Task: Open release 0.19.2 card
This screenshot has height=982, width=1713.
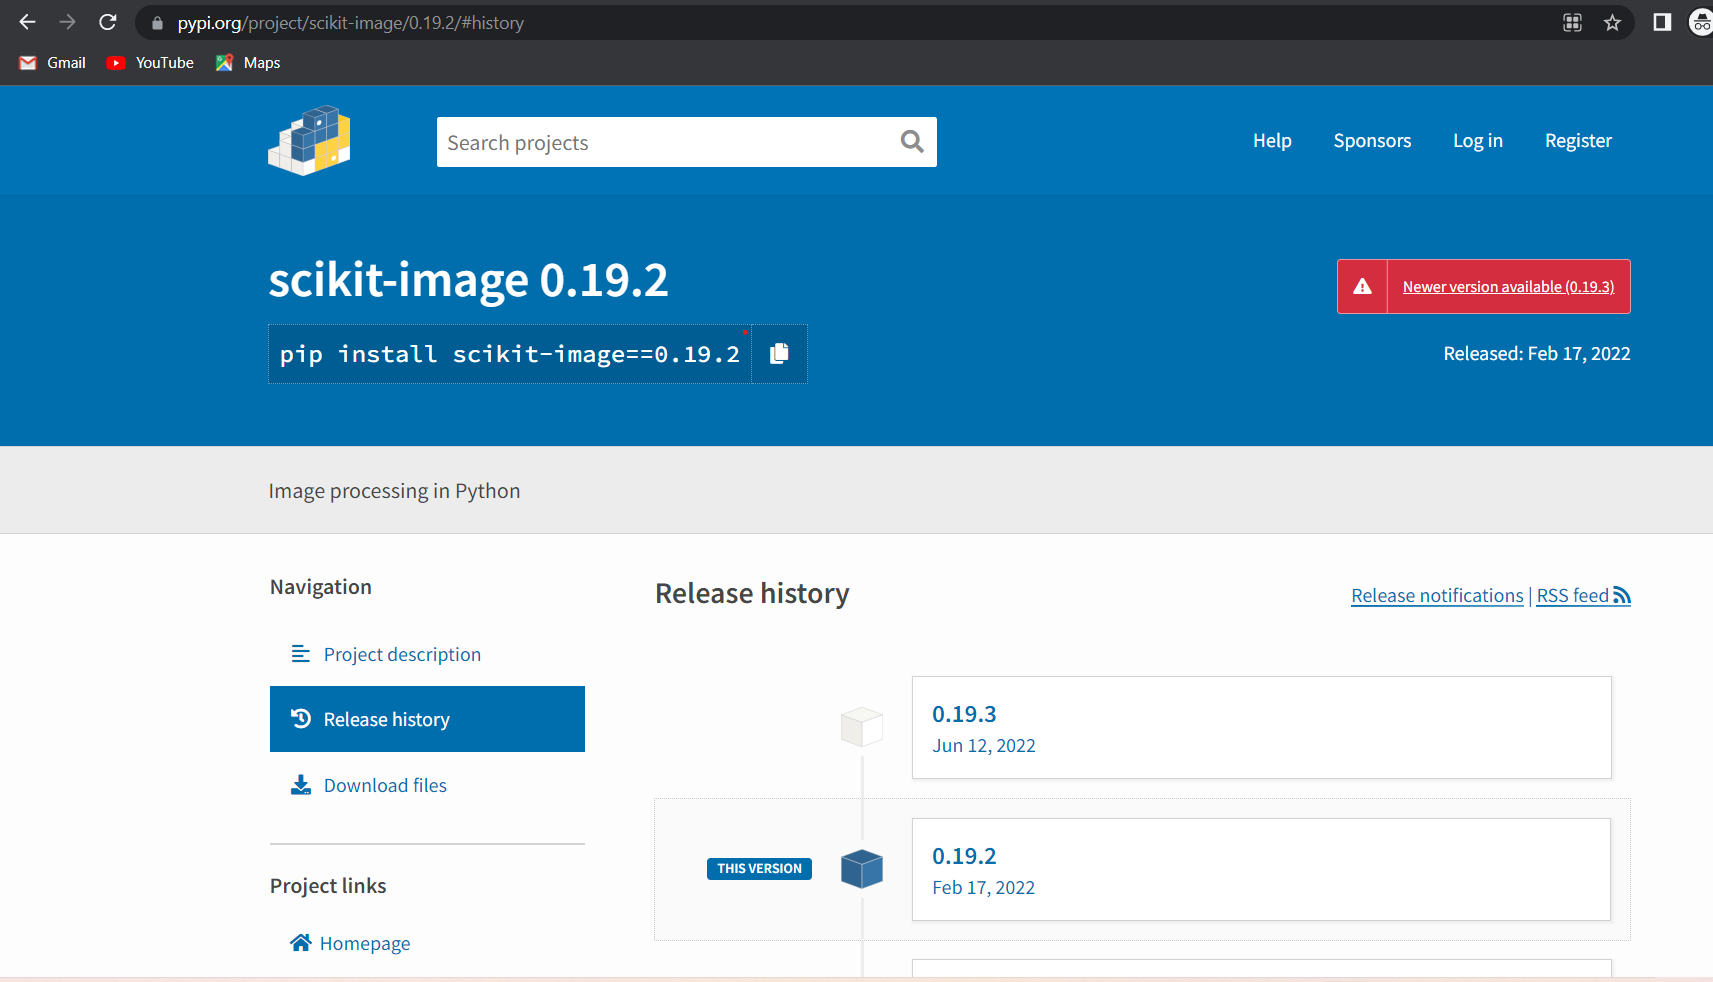Action: [x=1261, y=869]
